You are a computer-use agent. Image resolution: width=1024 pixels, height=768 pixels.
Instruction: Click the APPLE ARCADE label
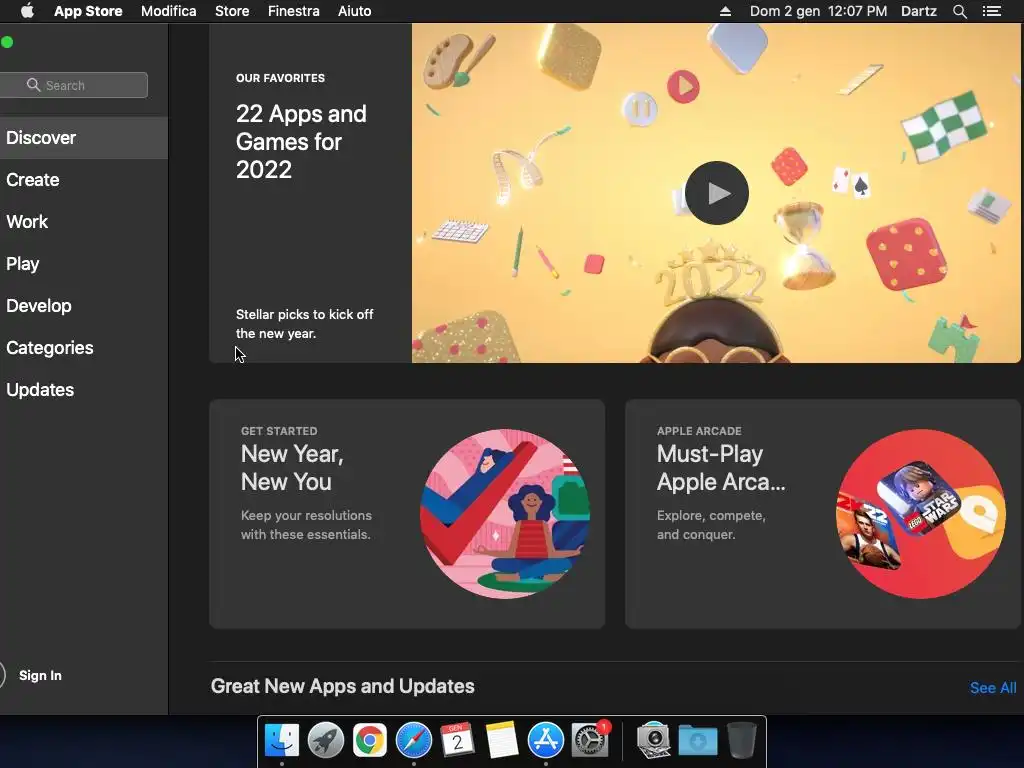point(699,431)
